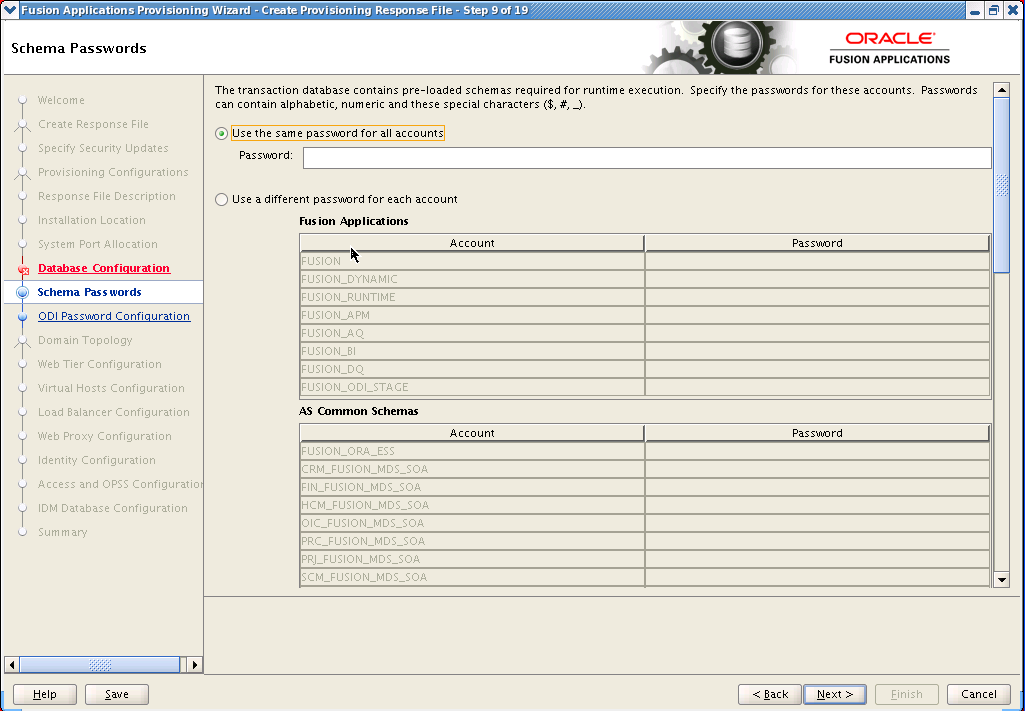This screenshot has height=711, width=1025.
Task: Open the window menu icon in title bar
Action: pos(10,10)
